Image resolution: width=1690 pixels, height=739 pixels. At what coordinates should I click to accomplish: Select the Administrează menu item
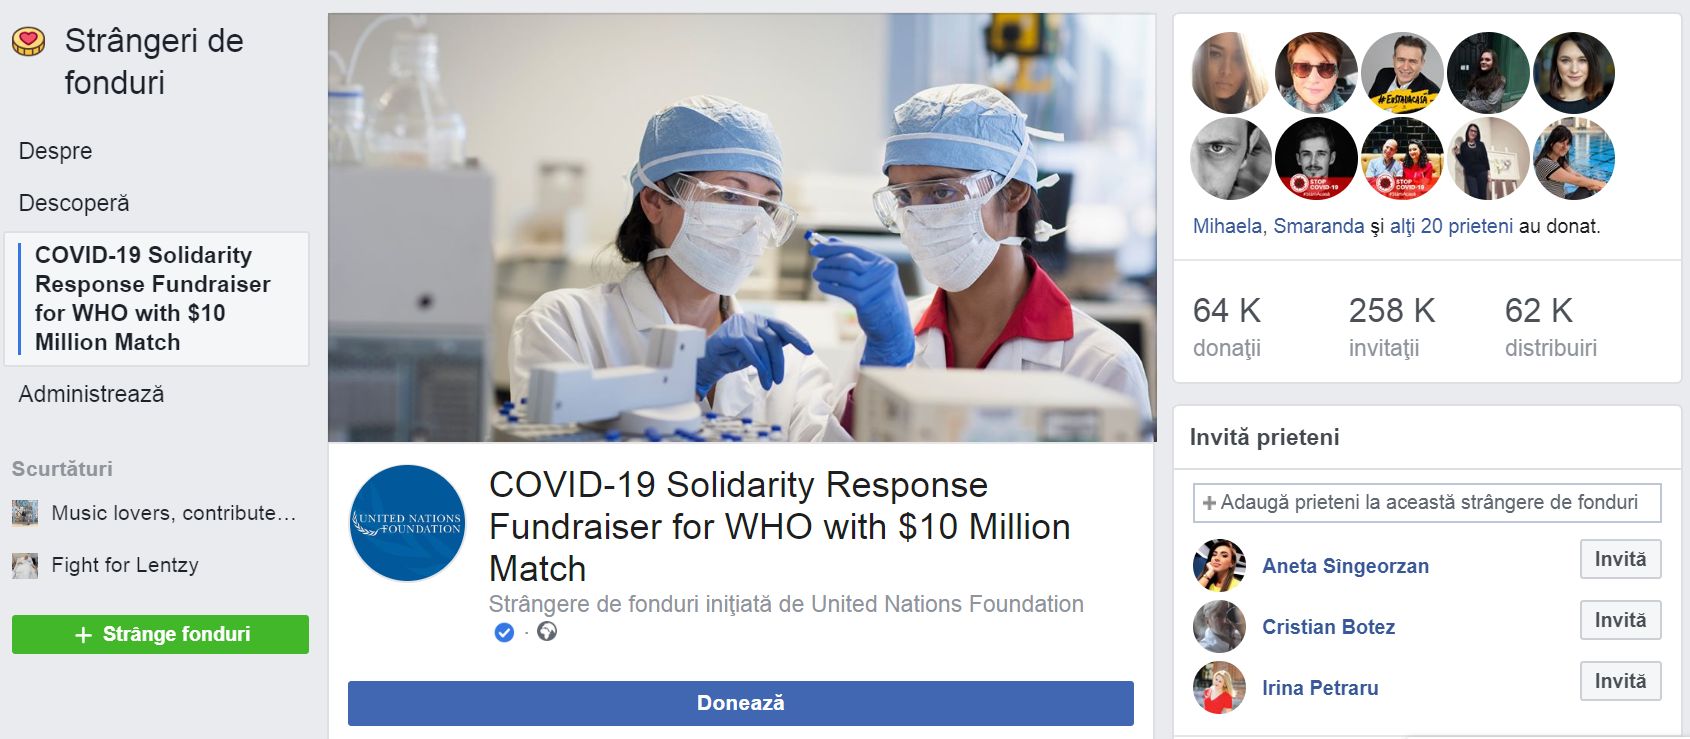point(91,394)
